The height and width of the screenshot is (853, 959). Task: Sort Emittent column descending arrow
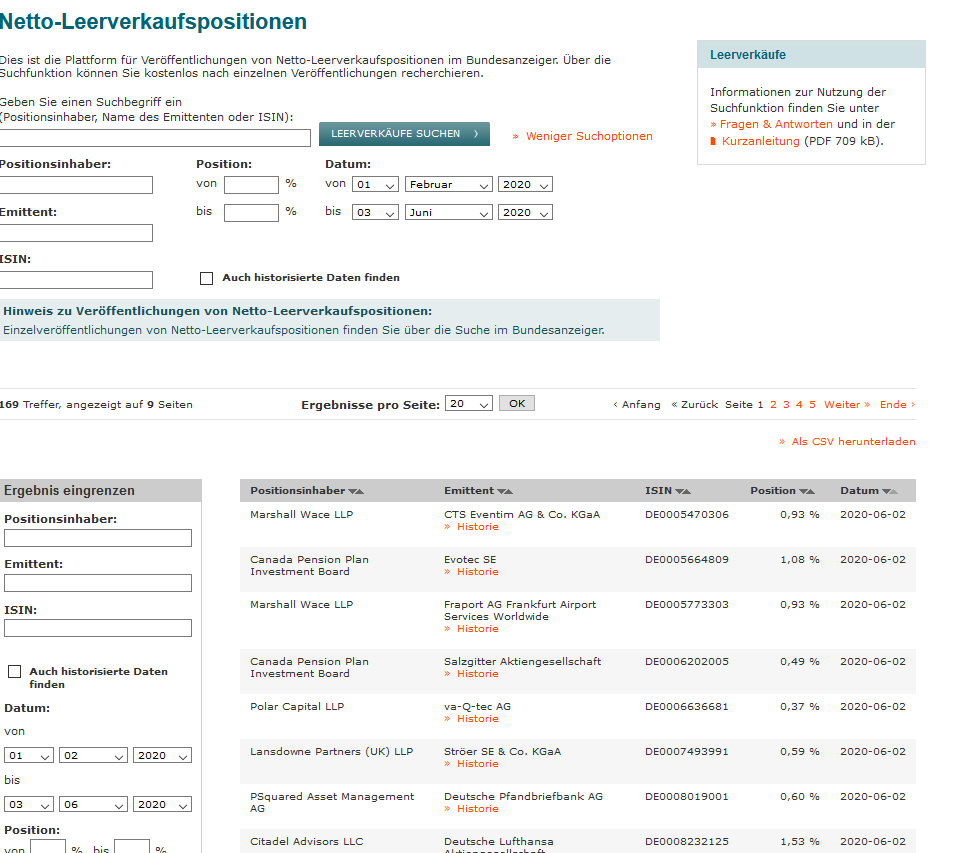click(x=502, y=491)
